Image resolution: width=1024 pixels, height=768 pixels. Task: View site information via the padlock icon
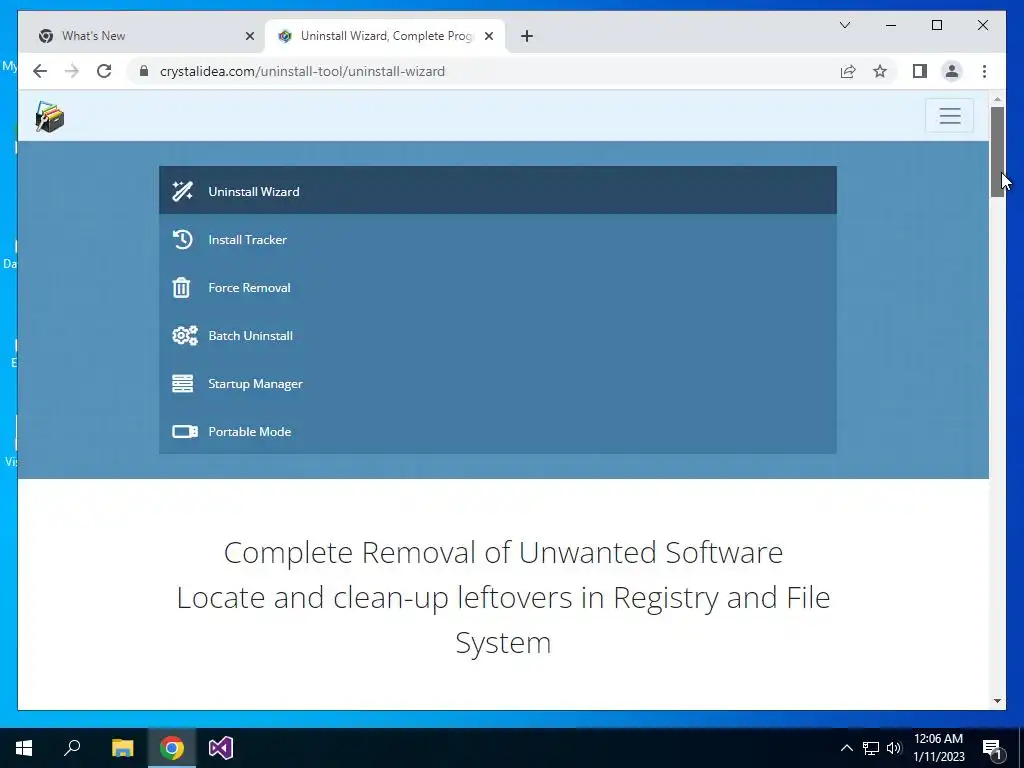pyautogui.click(x=144, y=71)
